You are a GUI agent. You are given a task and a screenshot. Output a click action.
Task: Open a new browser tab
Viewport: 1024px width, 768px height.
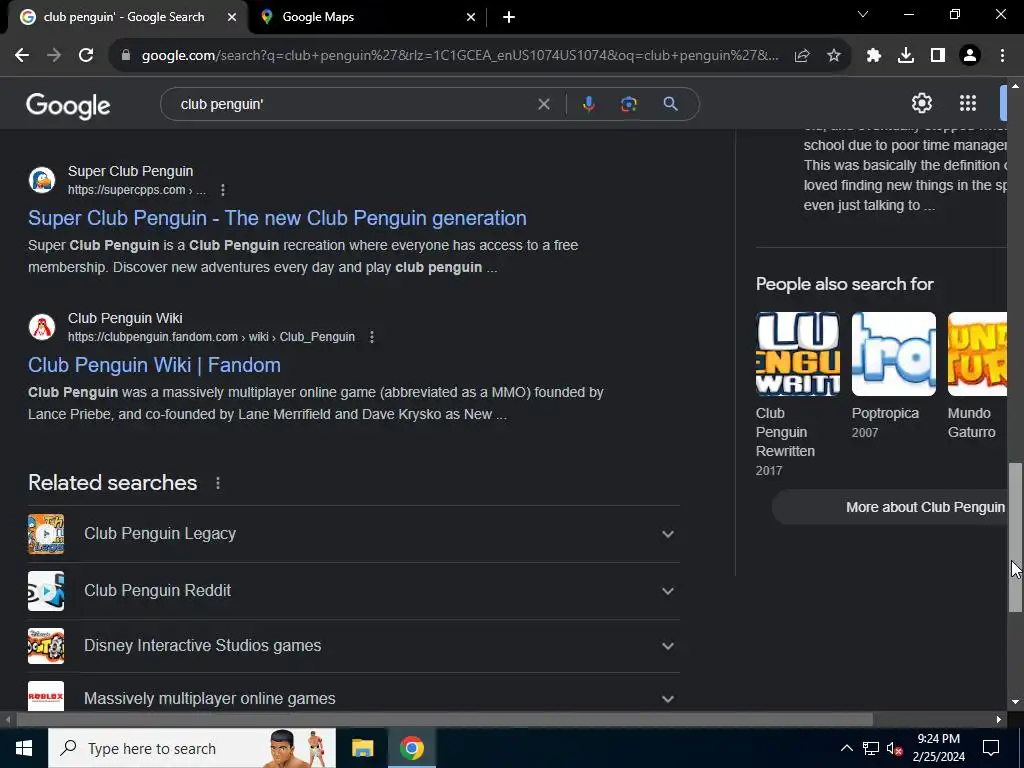pos(509,17)
